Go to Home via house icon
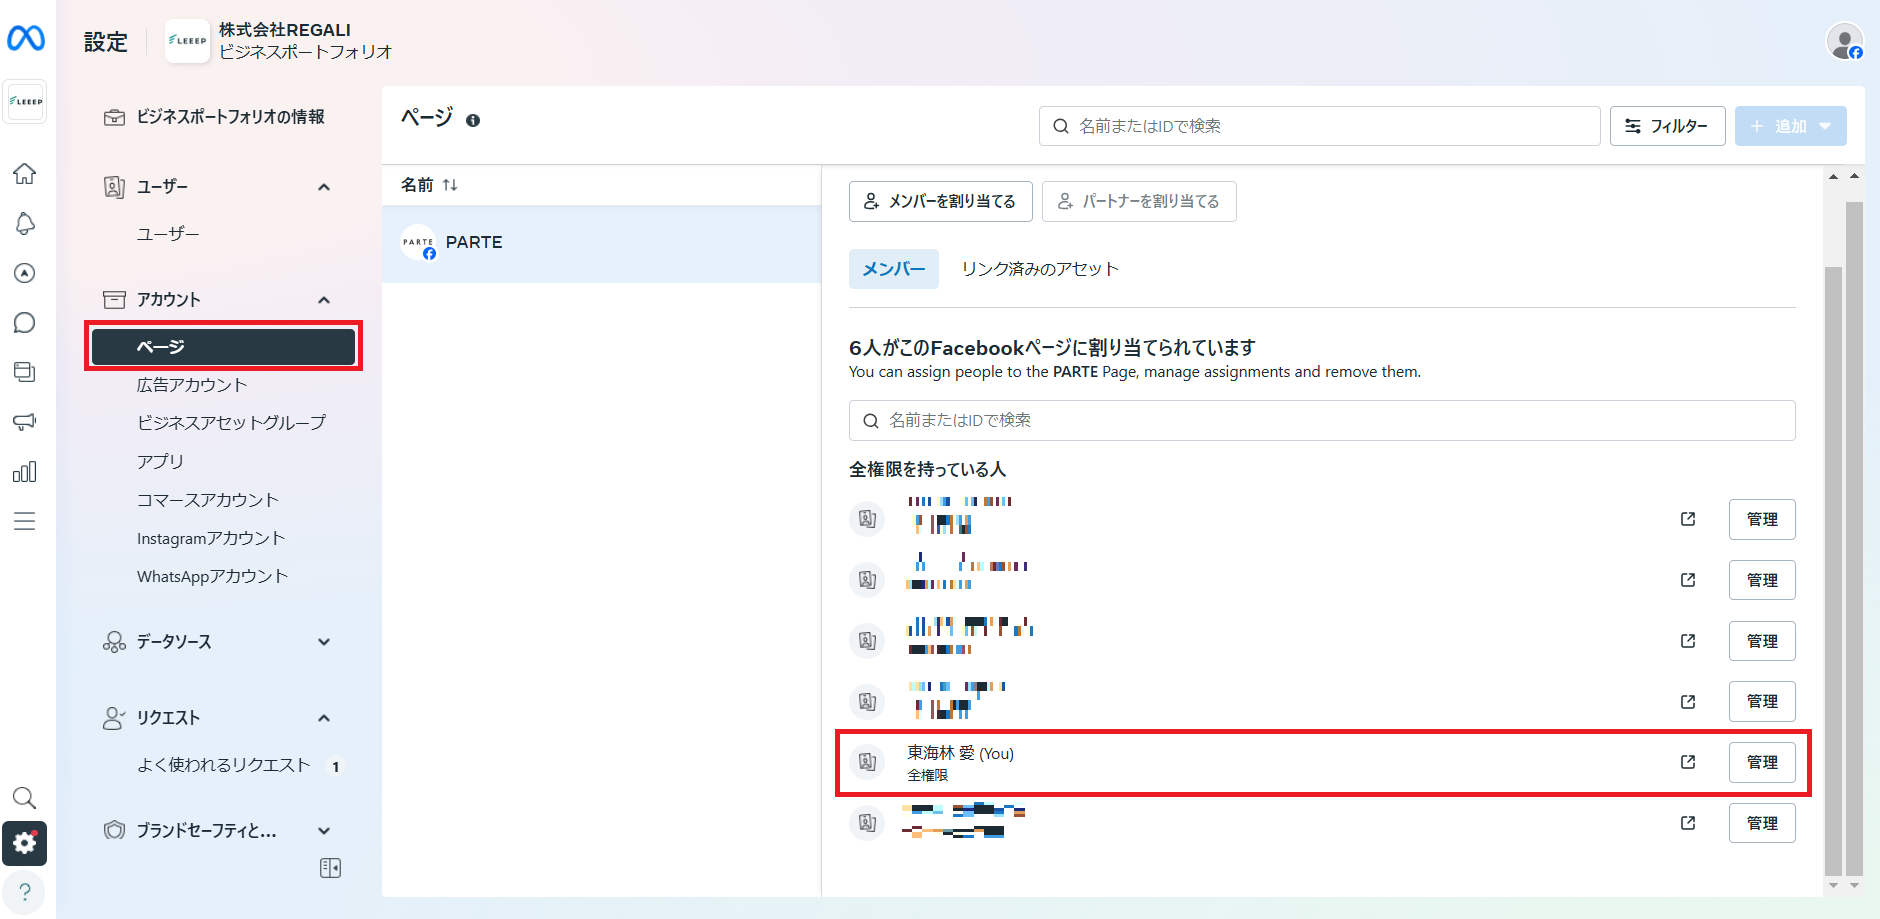Image resolution: width=1880 pixels, height=919 pixels. coord(25,173)
